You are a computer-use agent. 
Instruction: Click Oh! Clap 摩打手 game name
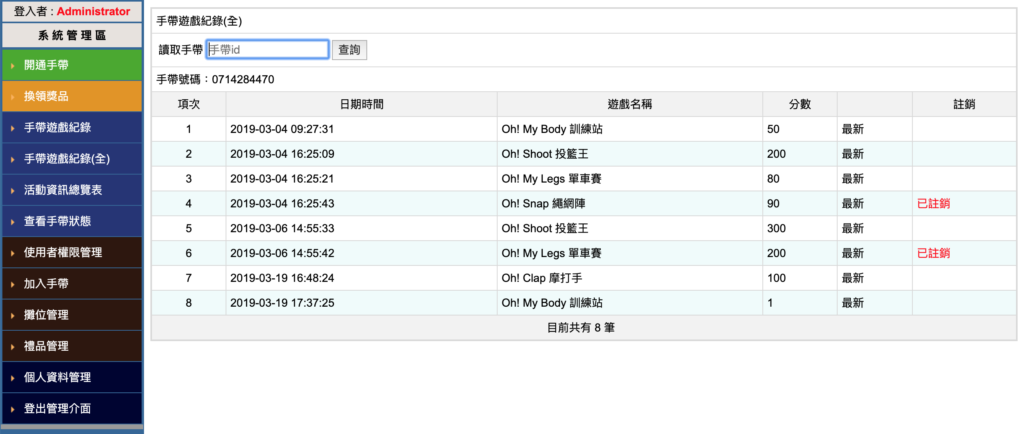coord(541,278)
